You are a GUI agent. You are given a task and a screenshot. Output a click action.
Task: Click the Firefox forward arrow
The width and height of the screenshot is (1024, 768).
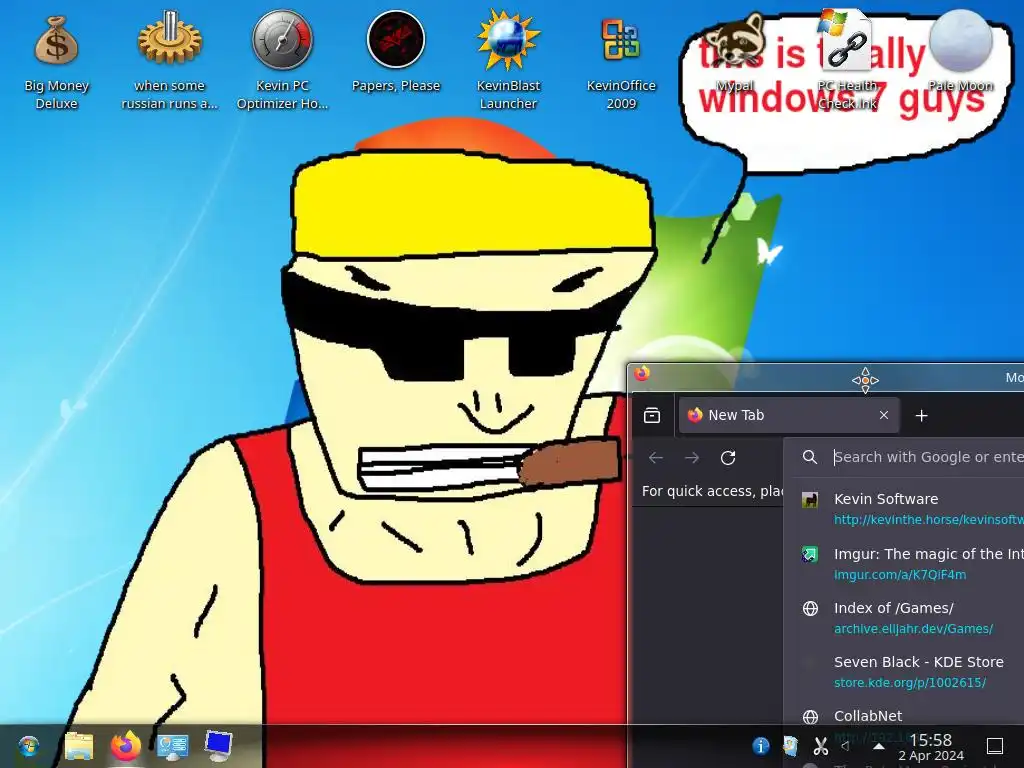pos(692,458)
